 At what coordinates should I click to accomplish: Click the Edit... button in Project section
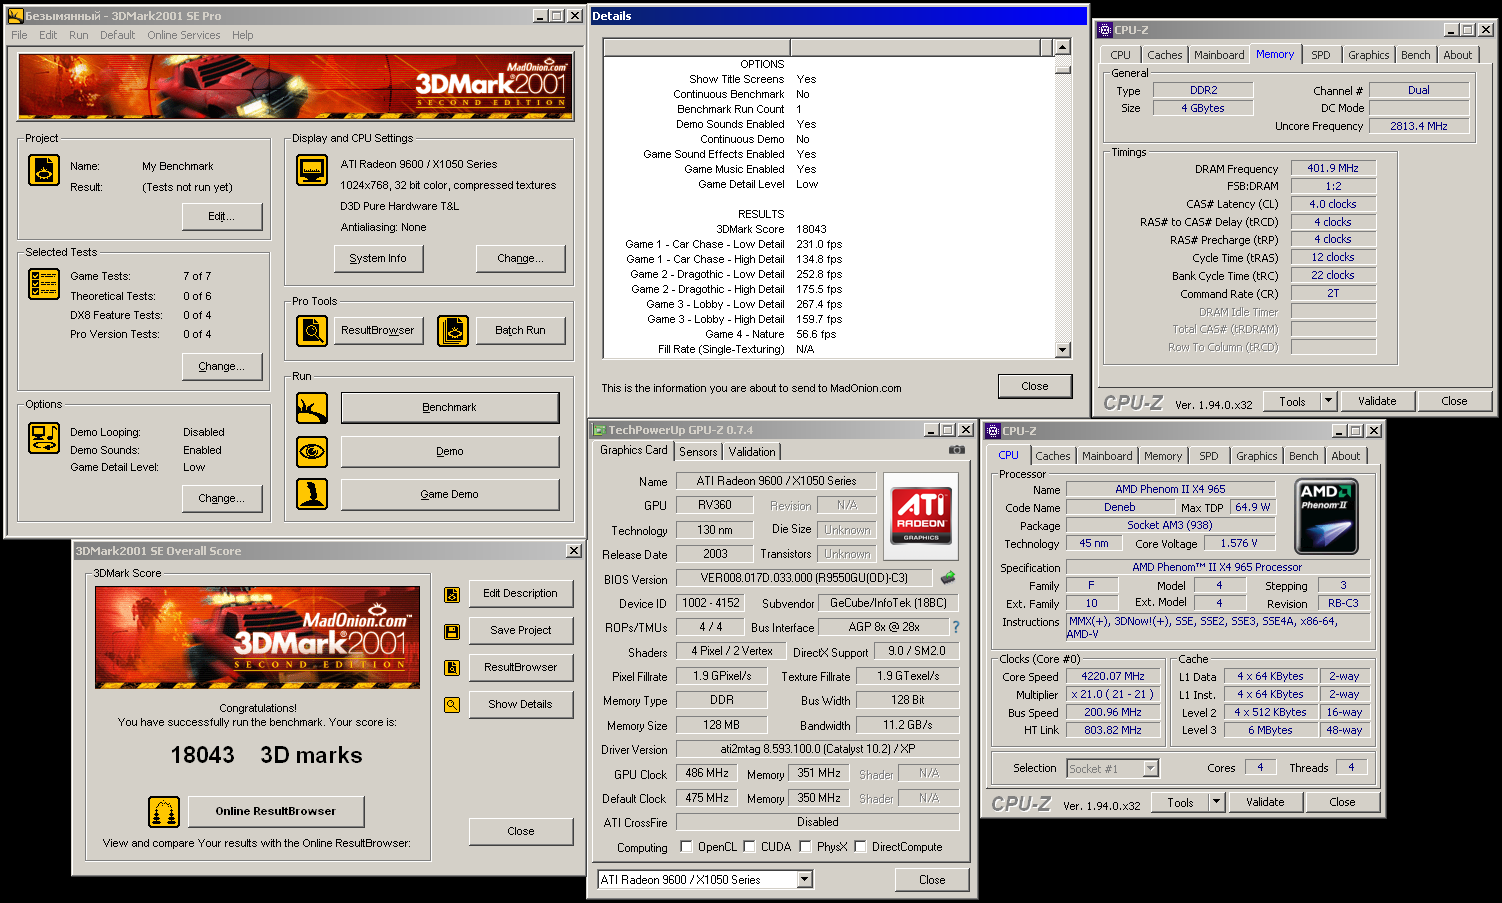click(x=222, y=216)
